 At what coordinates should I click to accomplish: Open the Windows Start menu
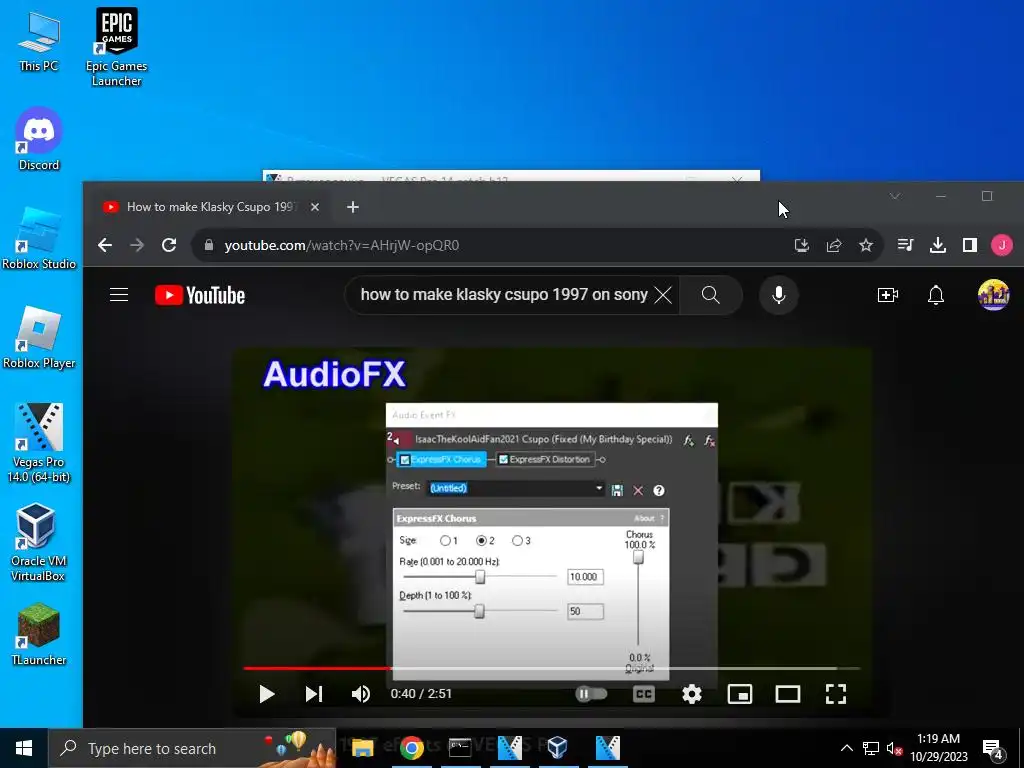pyautogui.click(x=24, y=748)
